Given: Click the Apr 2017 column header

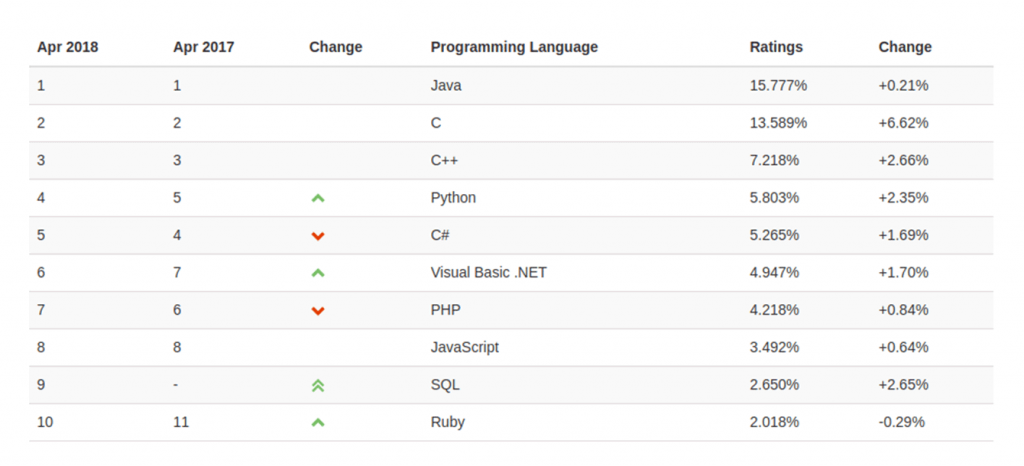Looking at the screenshot, I should (x=204, y=47).
